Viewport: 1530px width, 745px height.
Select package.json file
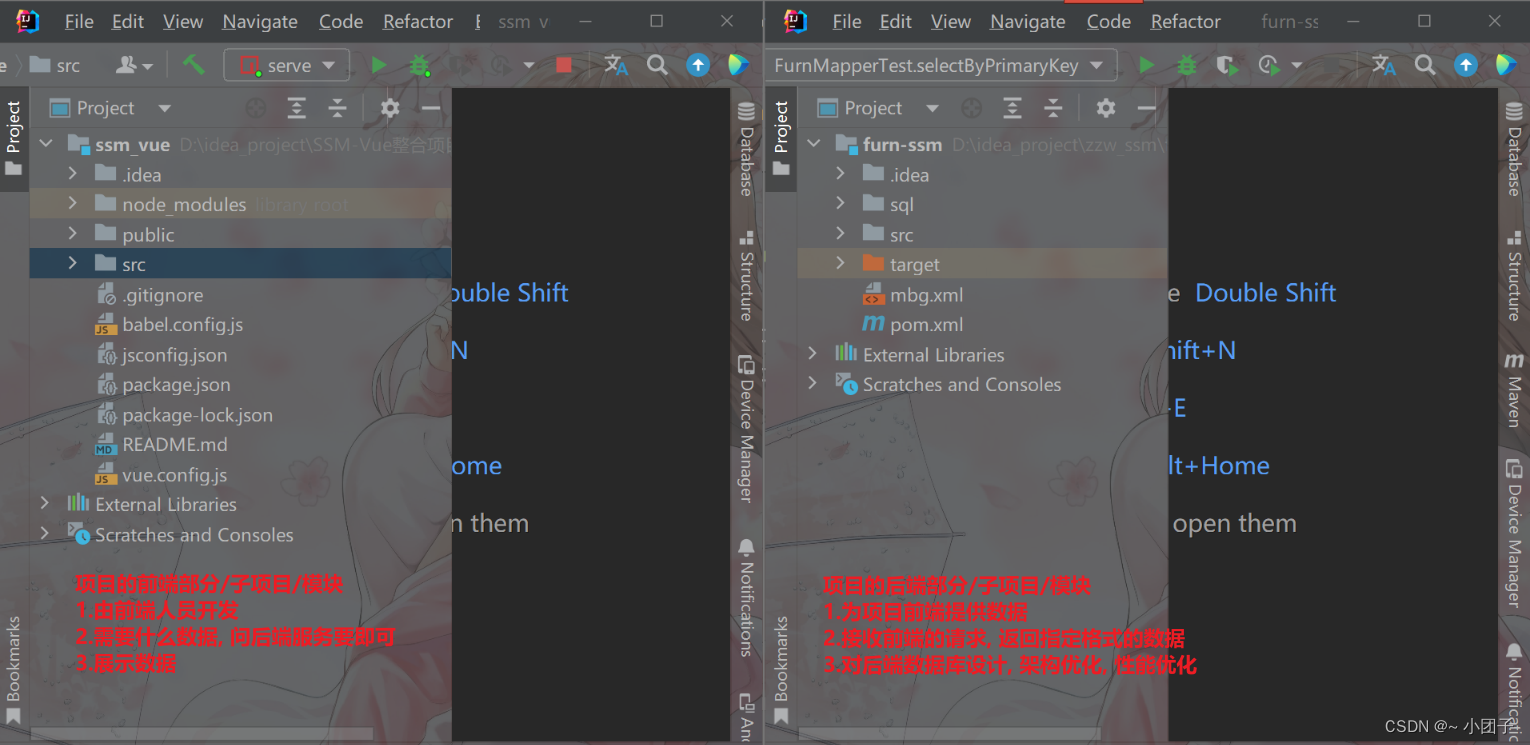176,384
